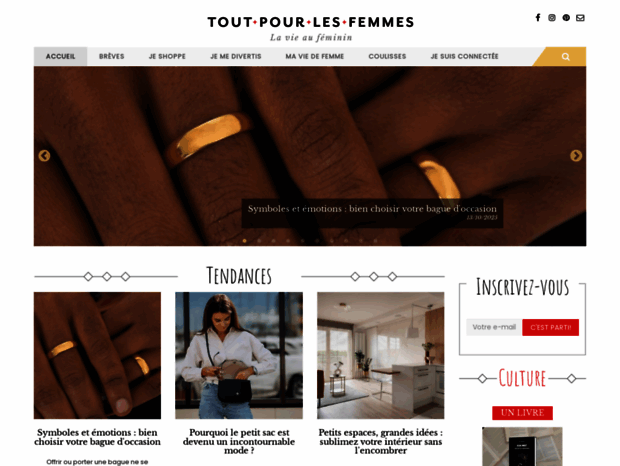Image resolution: width=620 pixels, height=466 pixels.
Task: Click the C'est parti! subscribe button
Action: point(550,327)
